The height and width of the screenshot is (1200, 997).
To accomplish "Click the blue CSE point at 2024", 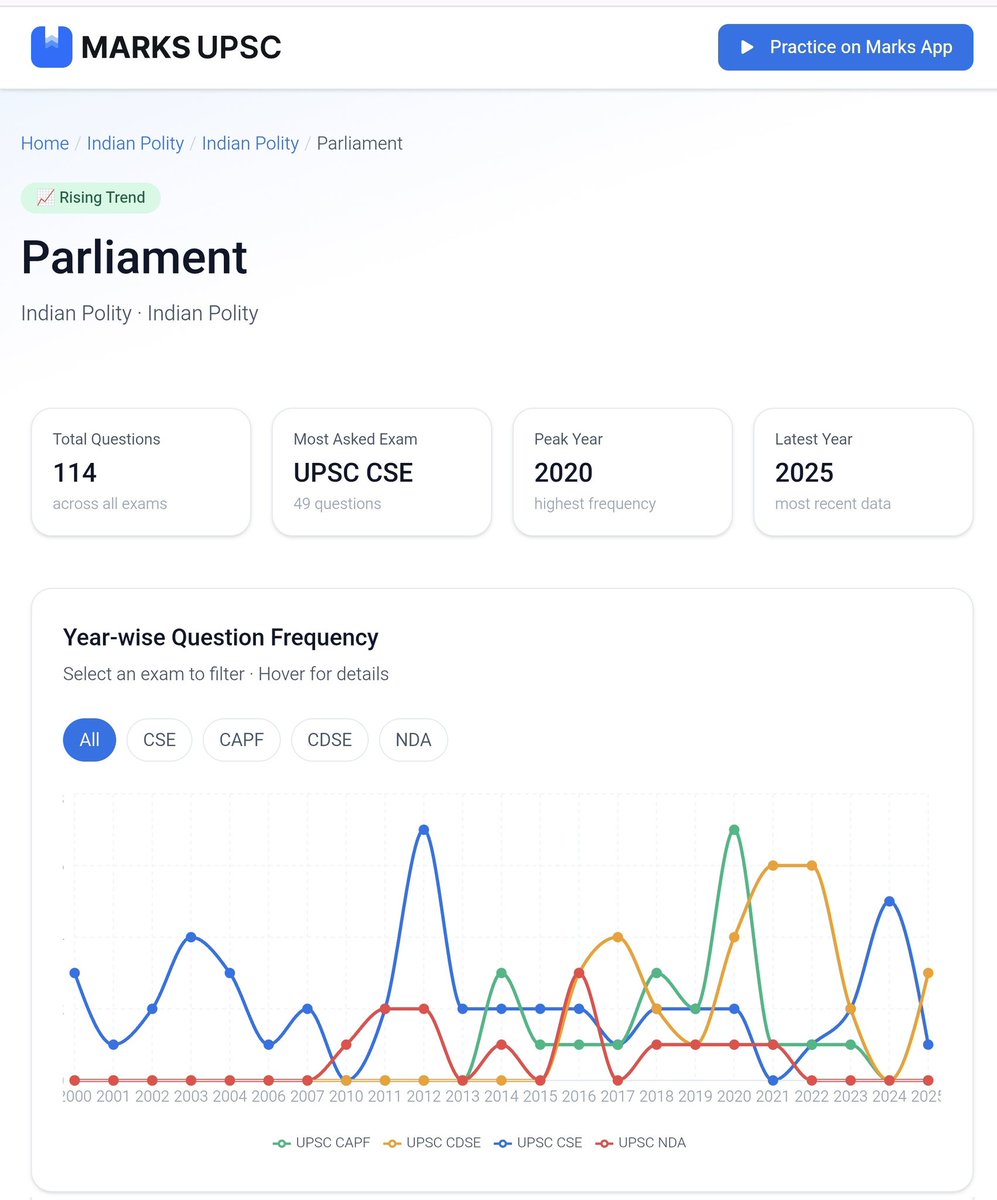I will 889,901.
